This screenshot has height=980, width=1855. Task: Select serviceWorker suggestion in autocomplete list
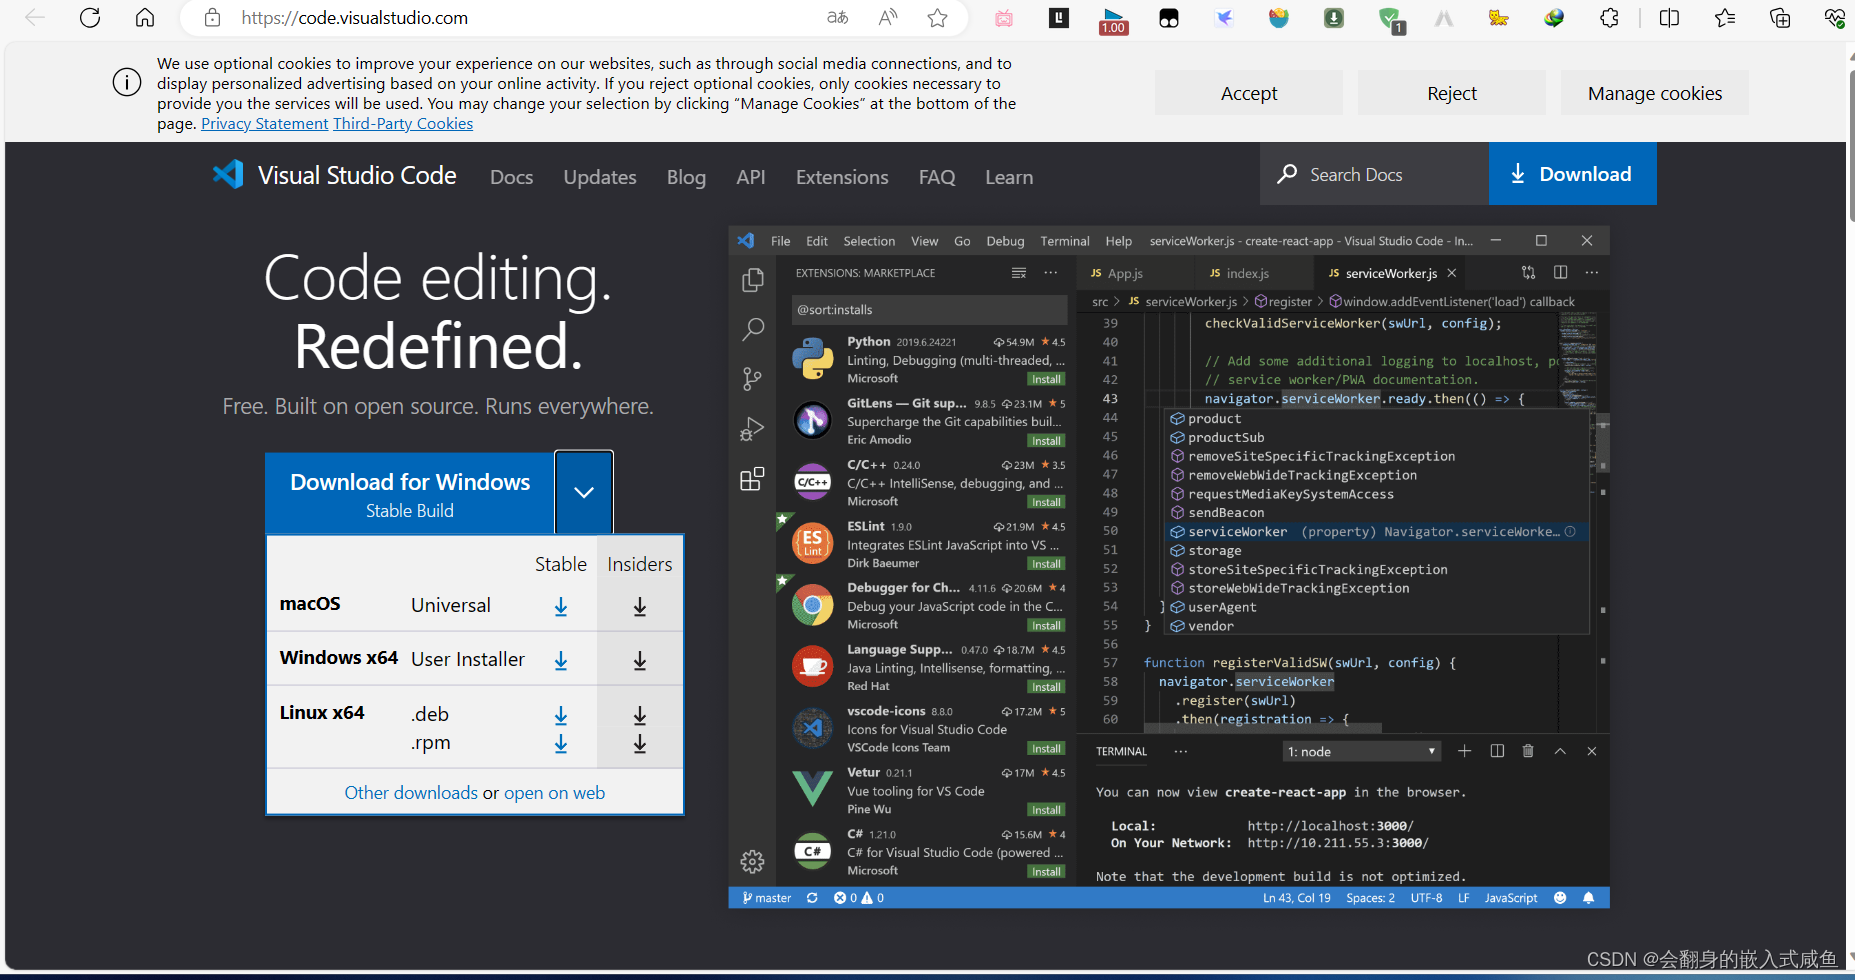tap(1378, 532)
